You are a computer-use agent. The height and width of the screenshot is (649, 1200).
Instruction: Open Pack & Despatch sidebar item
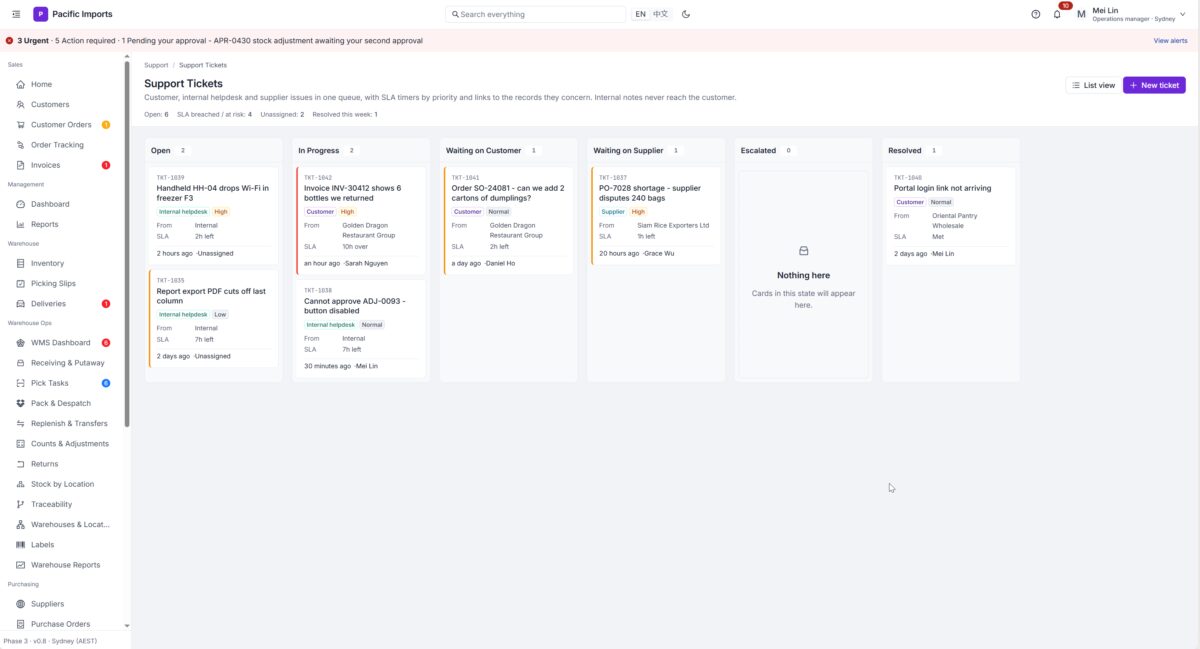[64, 403]
